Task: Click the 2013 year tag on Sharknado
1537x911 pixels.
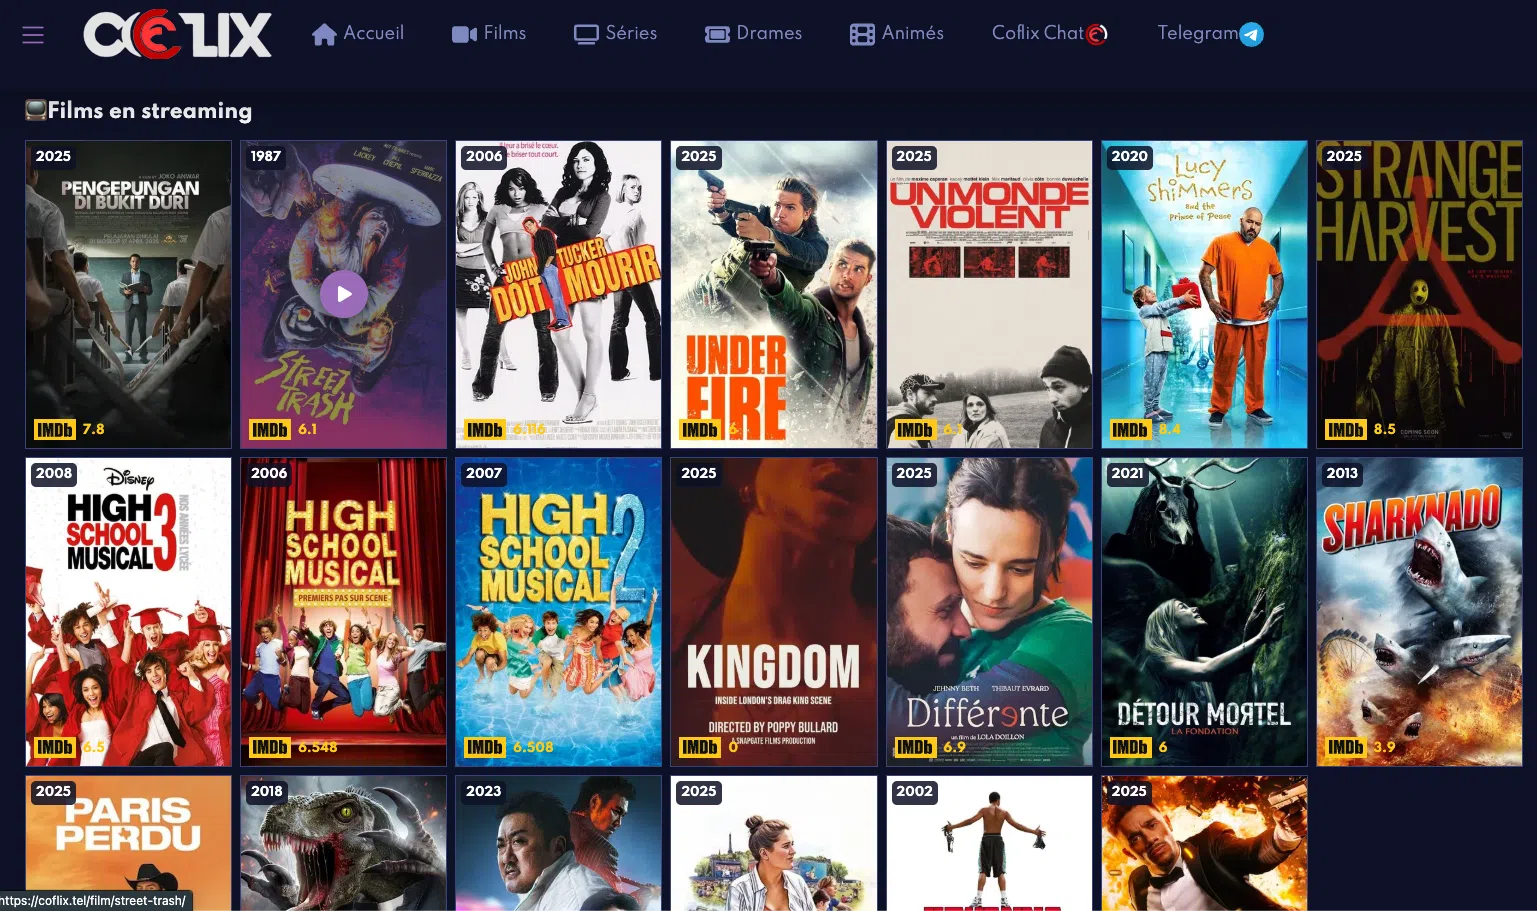Action: pos(1342,473)
